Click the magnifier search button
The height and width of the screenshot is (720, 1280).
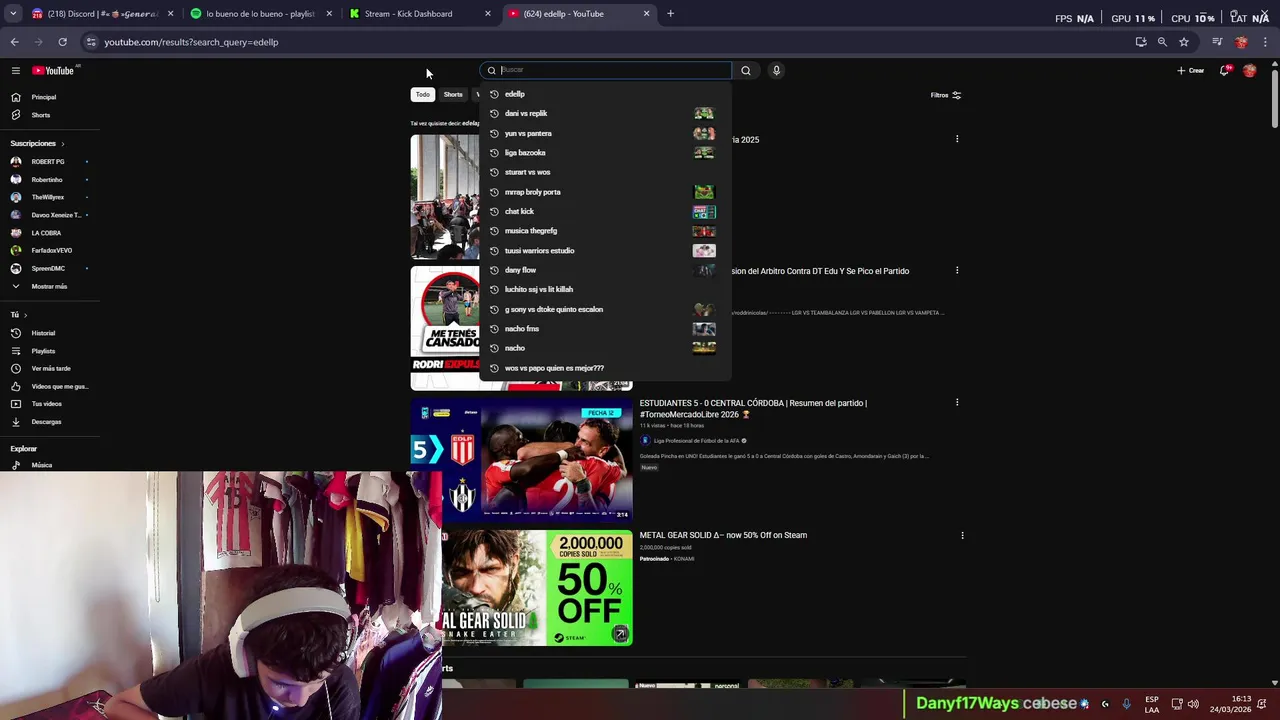745,70
